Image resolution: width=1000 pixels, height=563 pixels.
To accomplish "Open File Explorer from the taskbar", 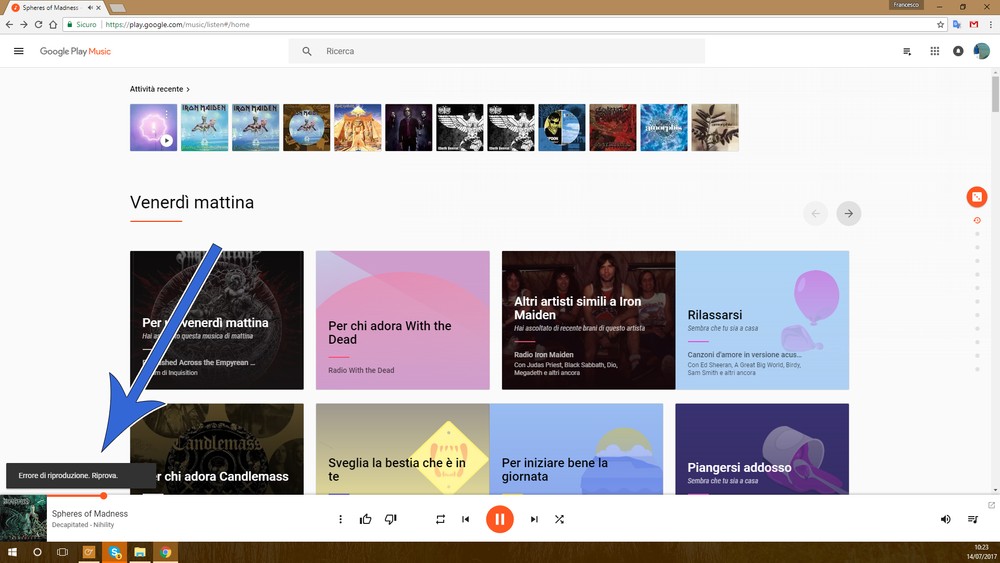I will click(x=140, y=552).
